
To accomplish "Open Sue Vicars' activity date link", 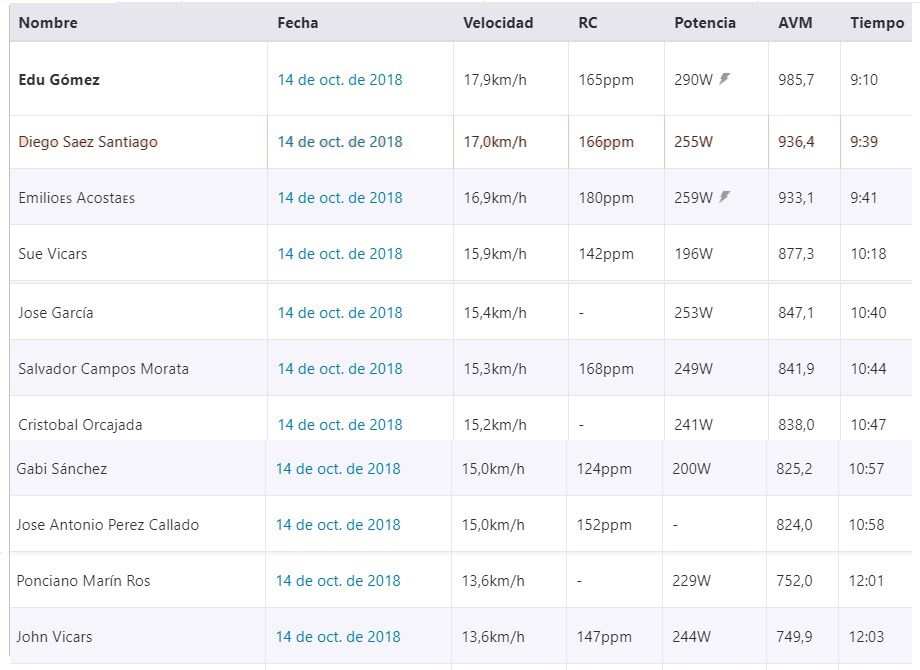I will [340, 254].
